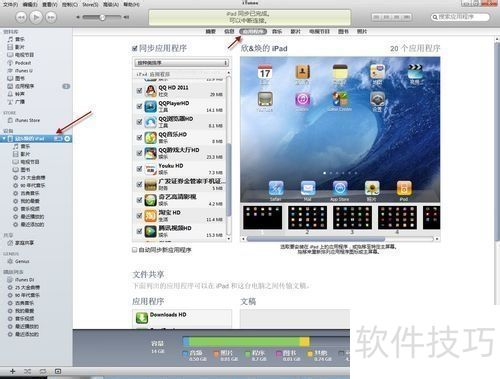Open iTunes Store in the sidebar
Screen dimensions: 500x379
(x=27, y=120)
